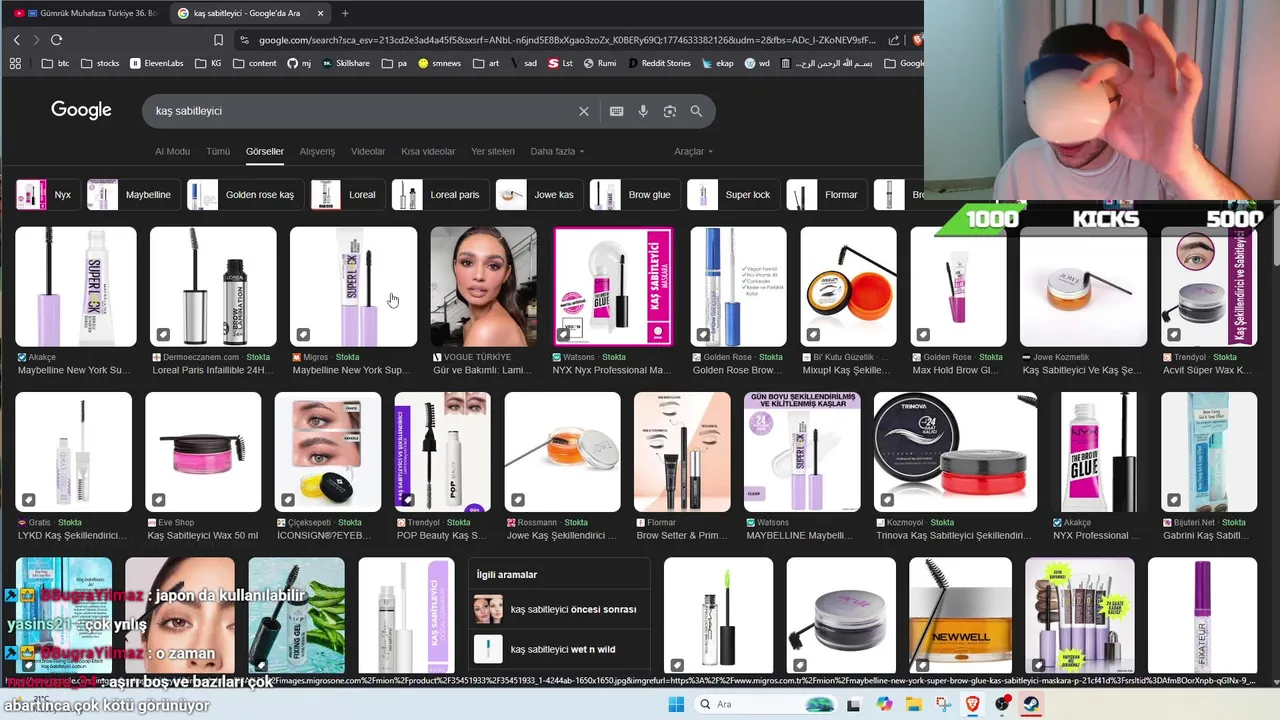Click the taskbar Ara search box

(765, 704)
